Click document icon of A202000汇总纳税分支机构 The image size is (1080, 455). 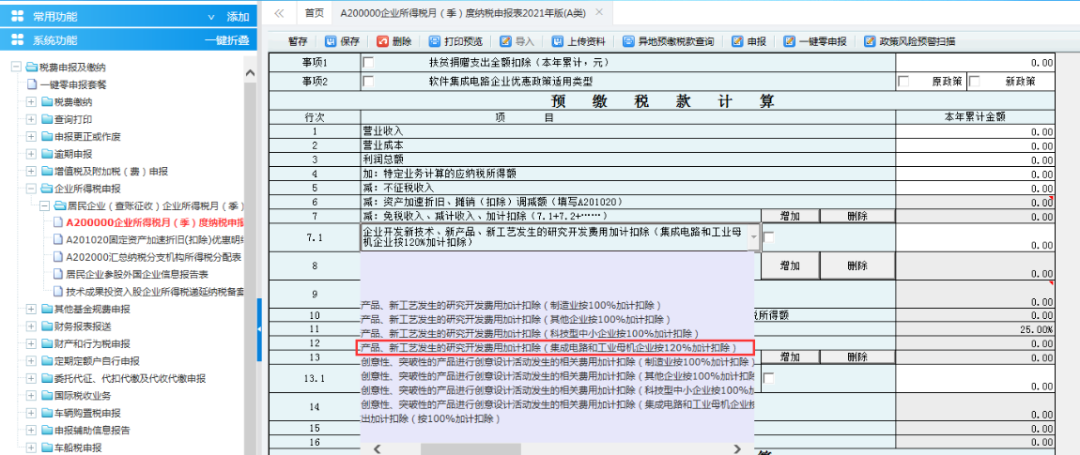point(59,257)
